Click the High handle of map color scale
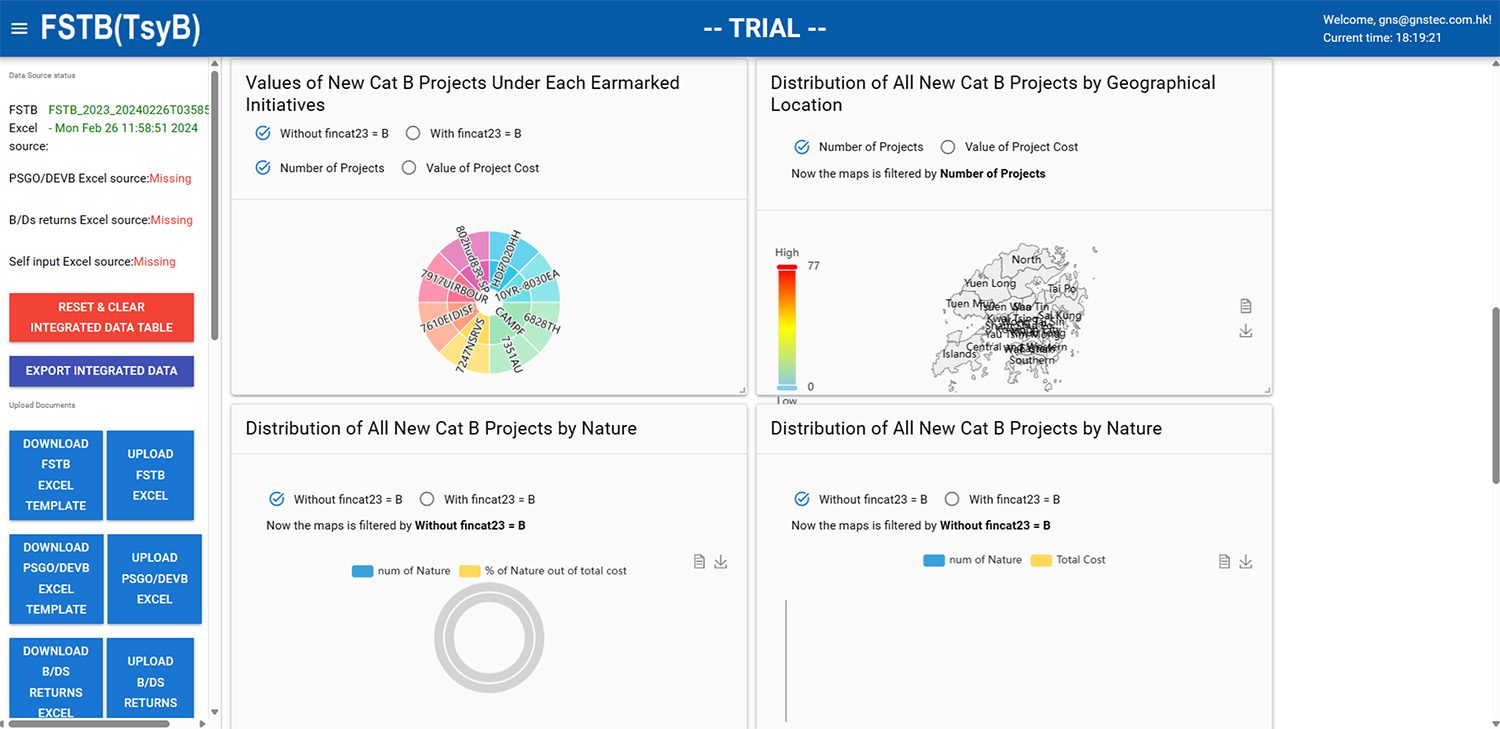 coord(787,267)
